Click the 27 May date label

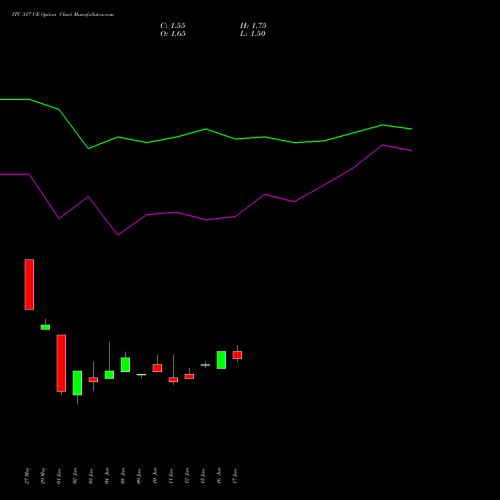[27, 476]
